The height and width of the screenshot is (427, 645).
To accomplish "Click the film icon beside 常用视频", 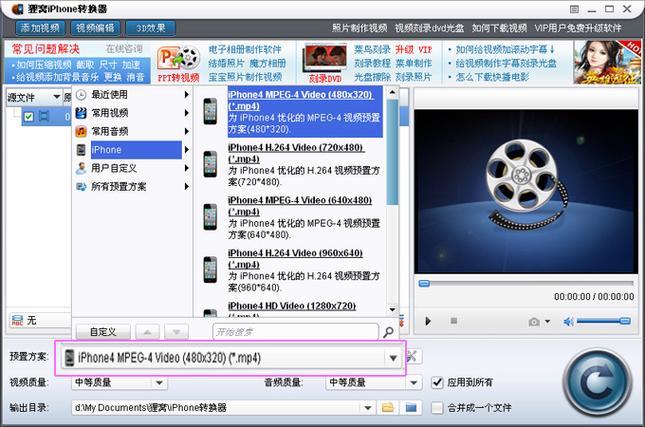I will point(81,113).
